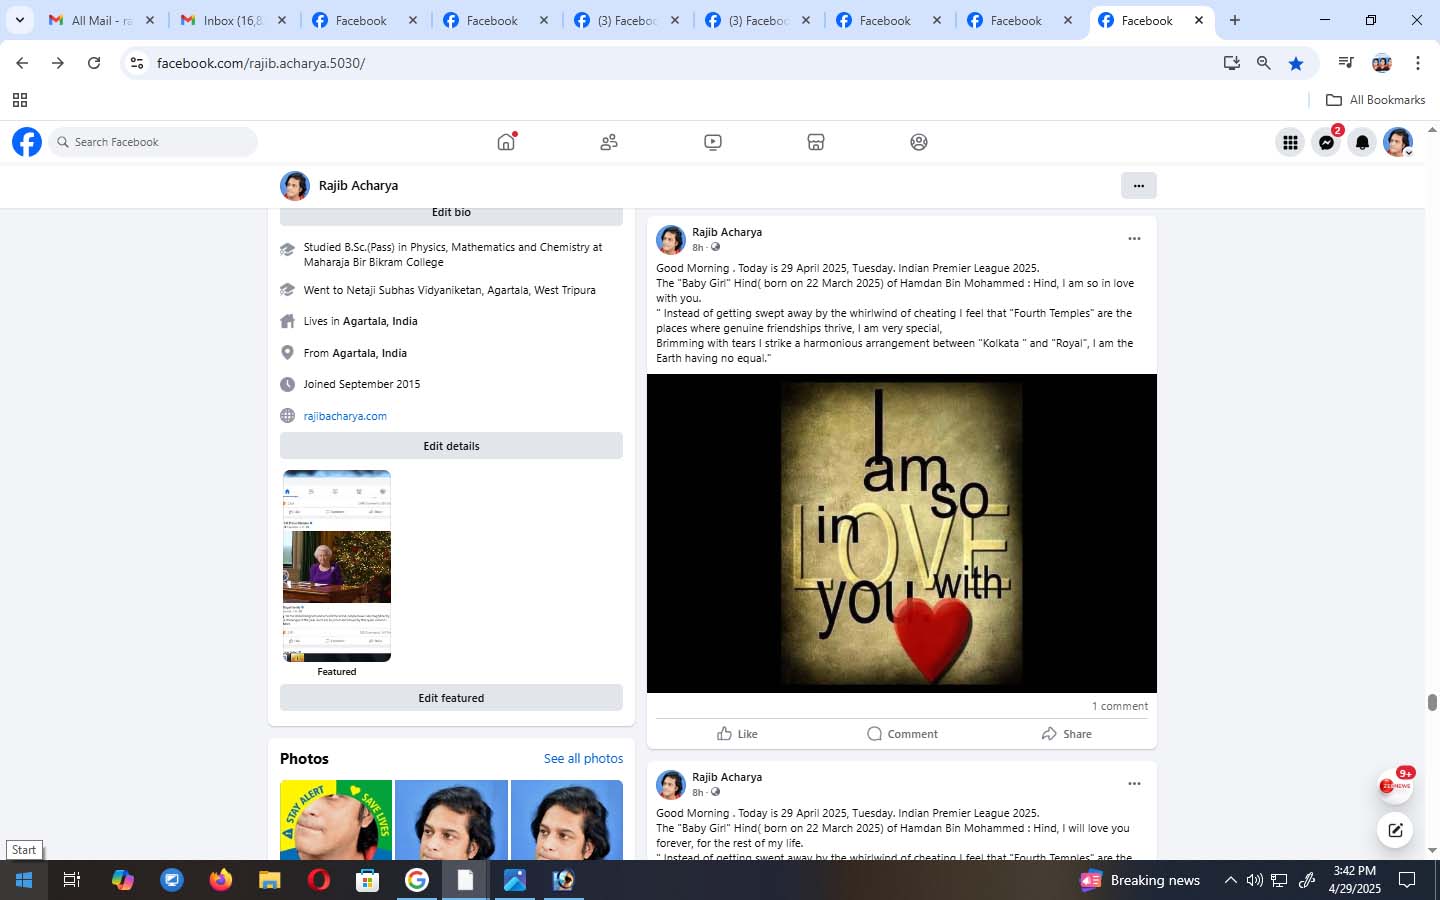1440x900 pixels.
Task: Click the Edit details button
Action: (451, 446)
